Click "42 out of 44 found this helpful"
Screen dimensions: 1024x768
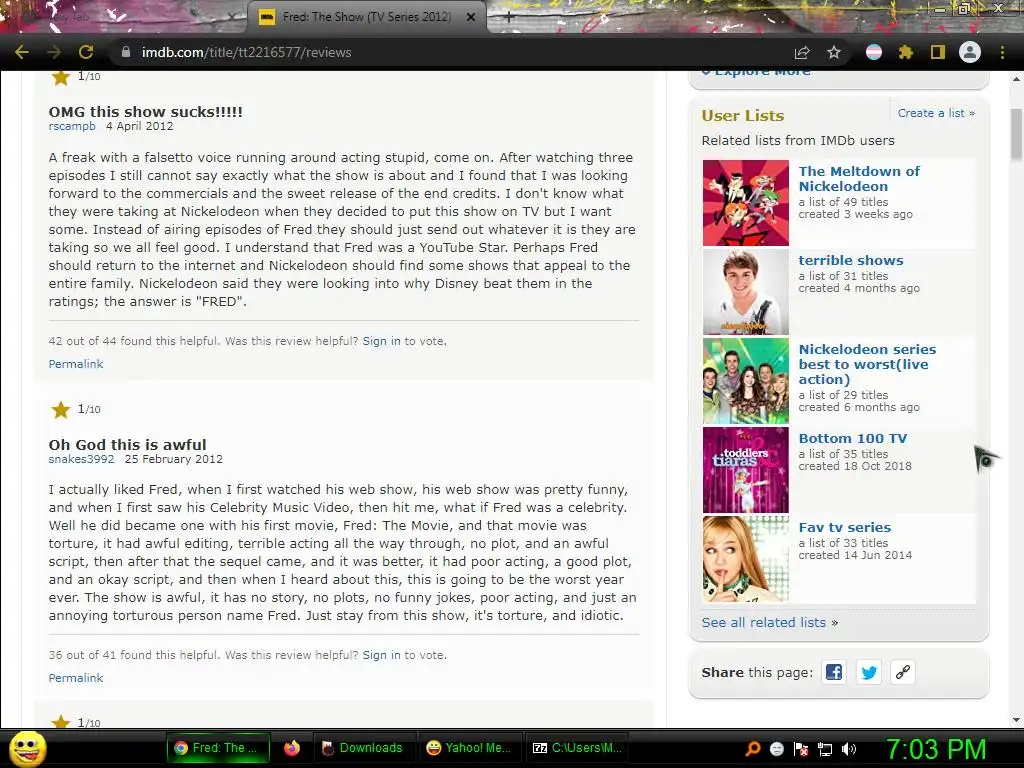pos(133,341)
